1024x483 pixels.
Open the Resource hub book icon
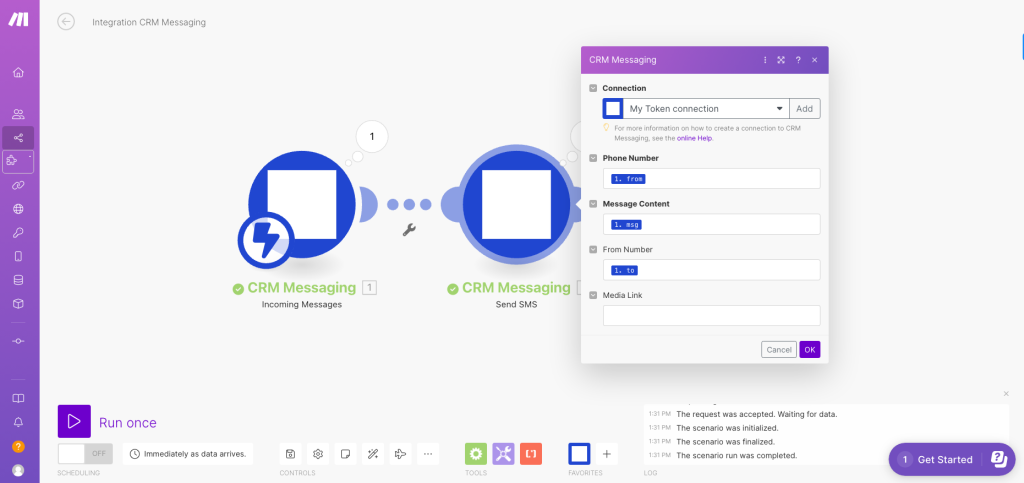coord(18,398)
